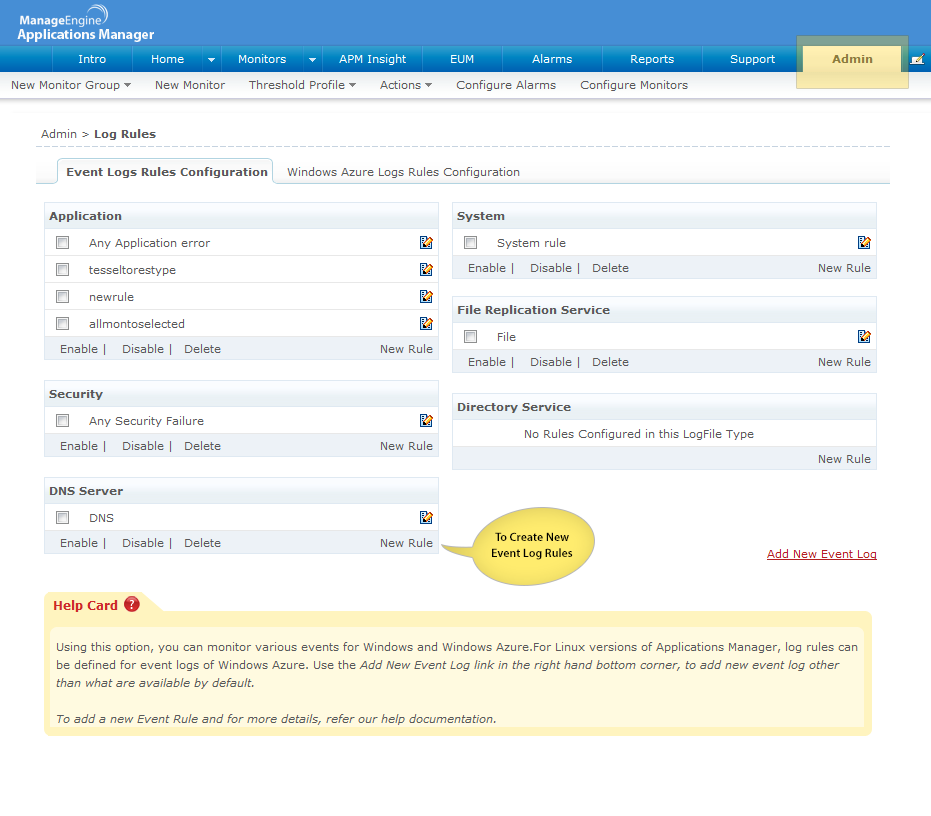
Task: Check the Any Security Failure checkbox
Action: (62, 420)
